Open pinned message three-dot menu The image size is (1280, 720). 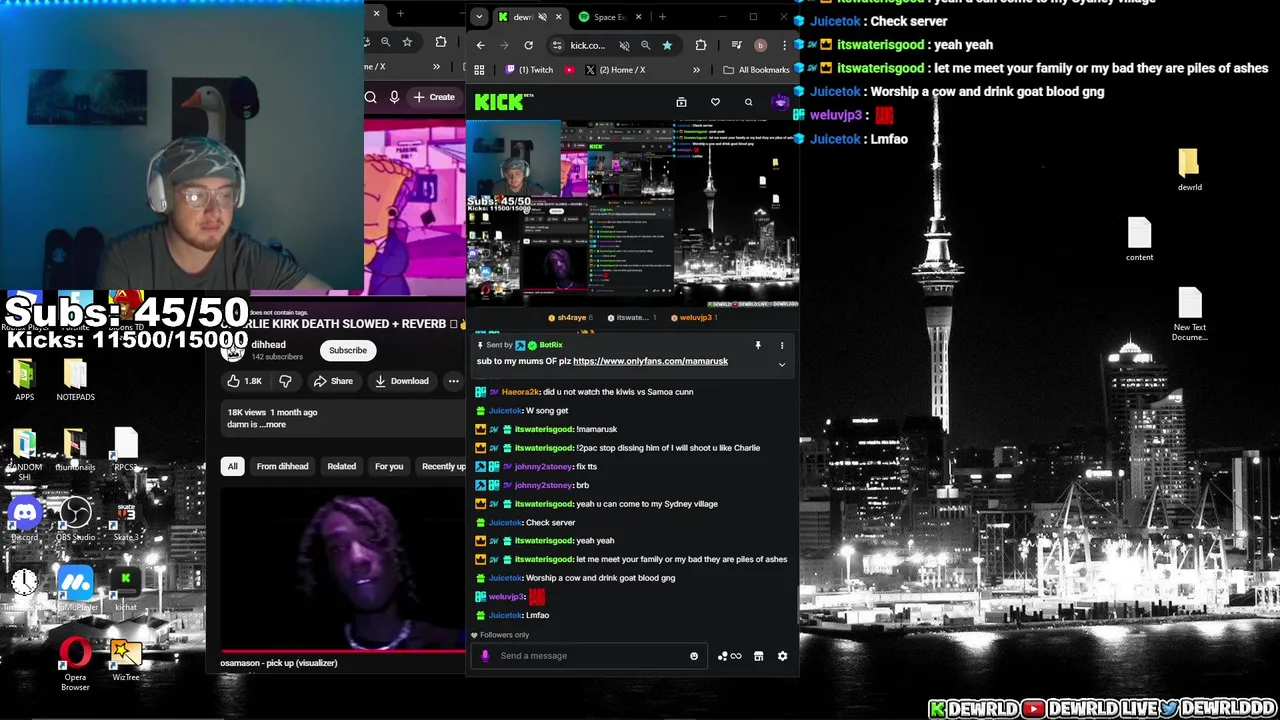(782, 345)
